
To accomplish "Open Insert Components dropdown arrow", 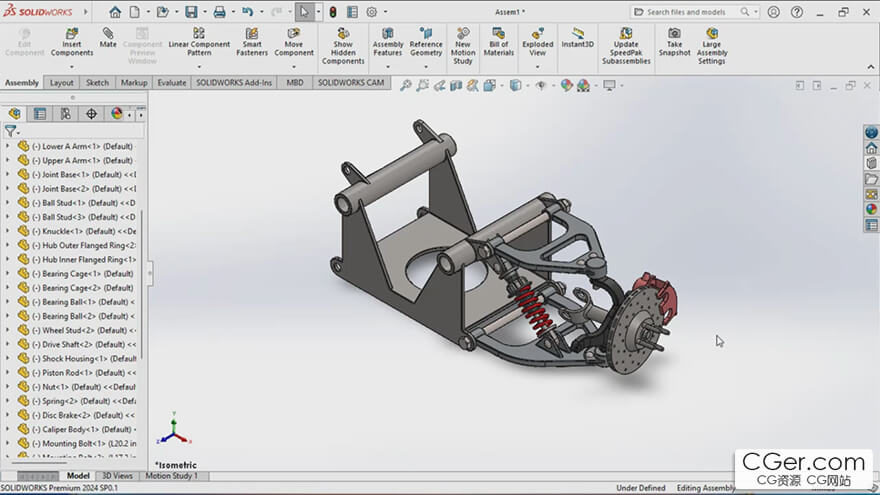I will [72, 67].
